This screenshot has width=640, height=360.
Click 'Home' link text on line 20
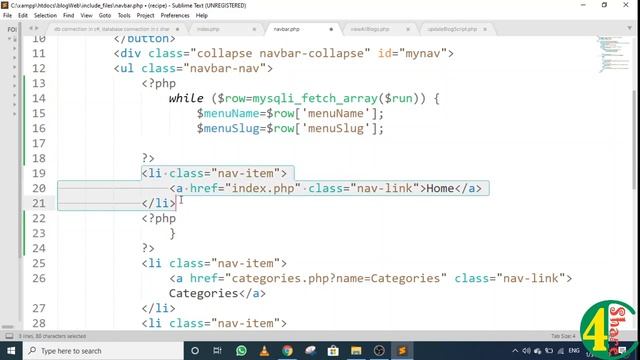(440, 188)
